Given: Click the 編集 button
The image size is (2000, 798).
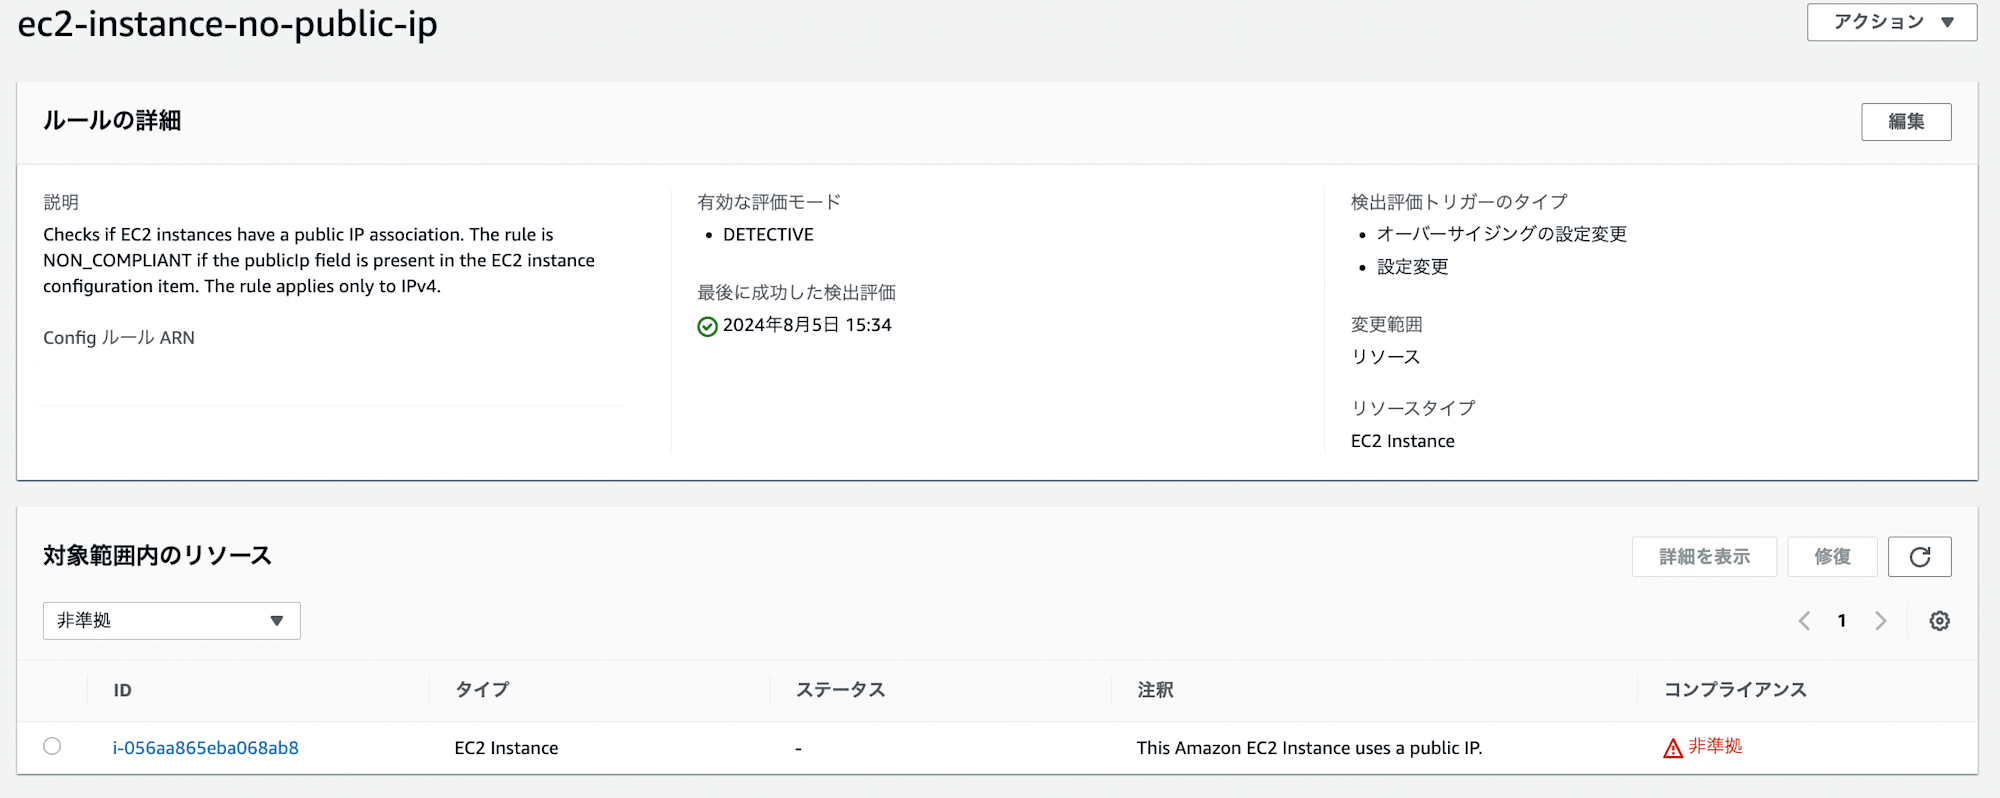Looking at the screenshot, I should [x=1906, y=122].
